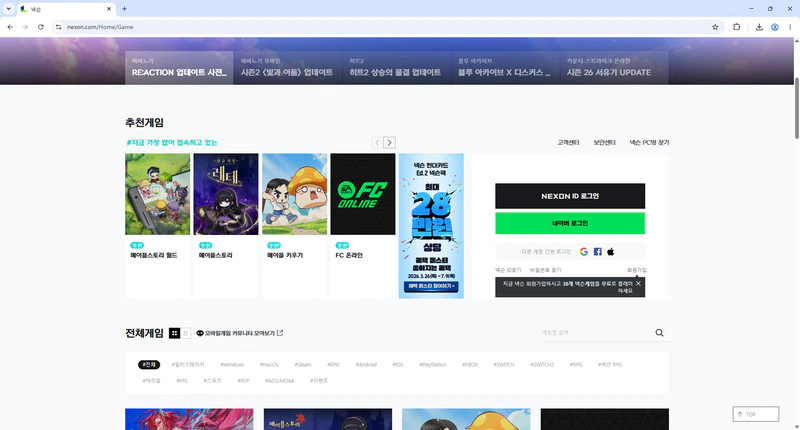Open the 메이플스토리 레테 game thumbnail
800x430 pixels.
[x=226, y=194]
